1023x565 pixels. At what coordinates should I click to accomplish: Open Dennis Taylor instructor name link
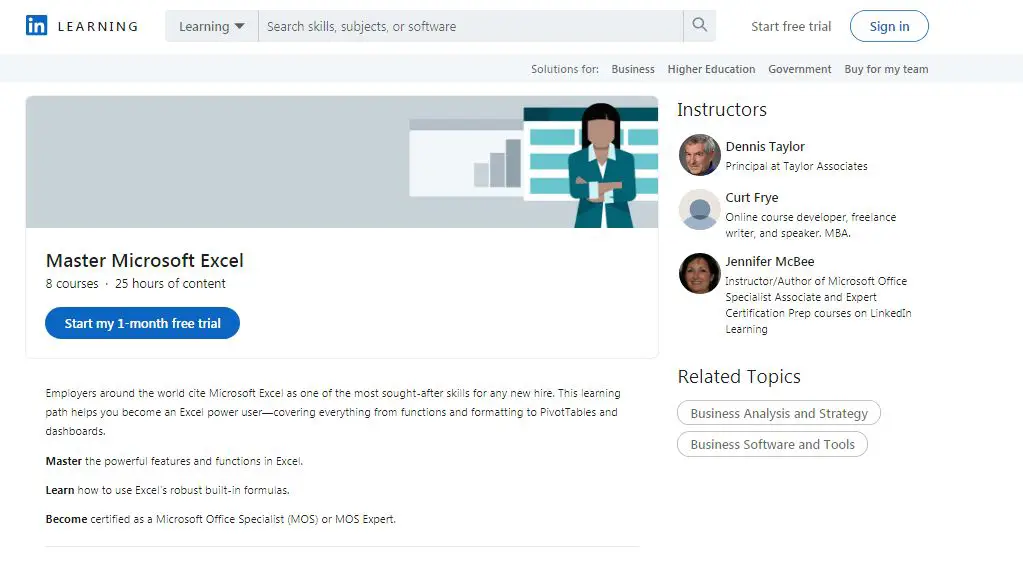[765, 146]
